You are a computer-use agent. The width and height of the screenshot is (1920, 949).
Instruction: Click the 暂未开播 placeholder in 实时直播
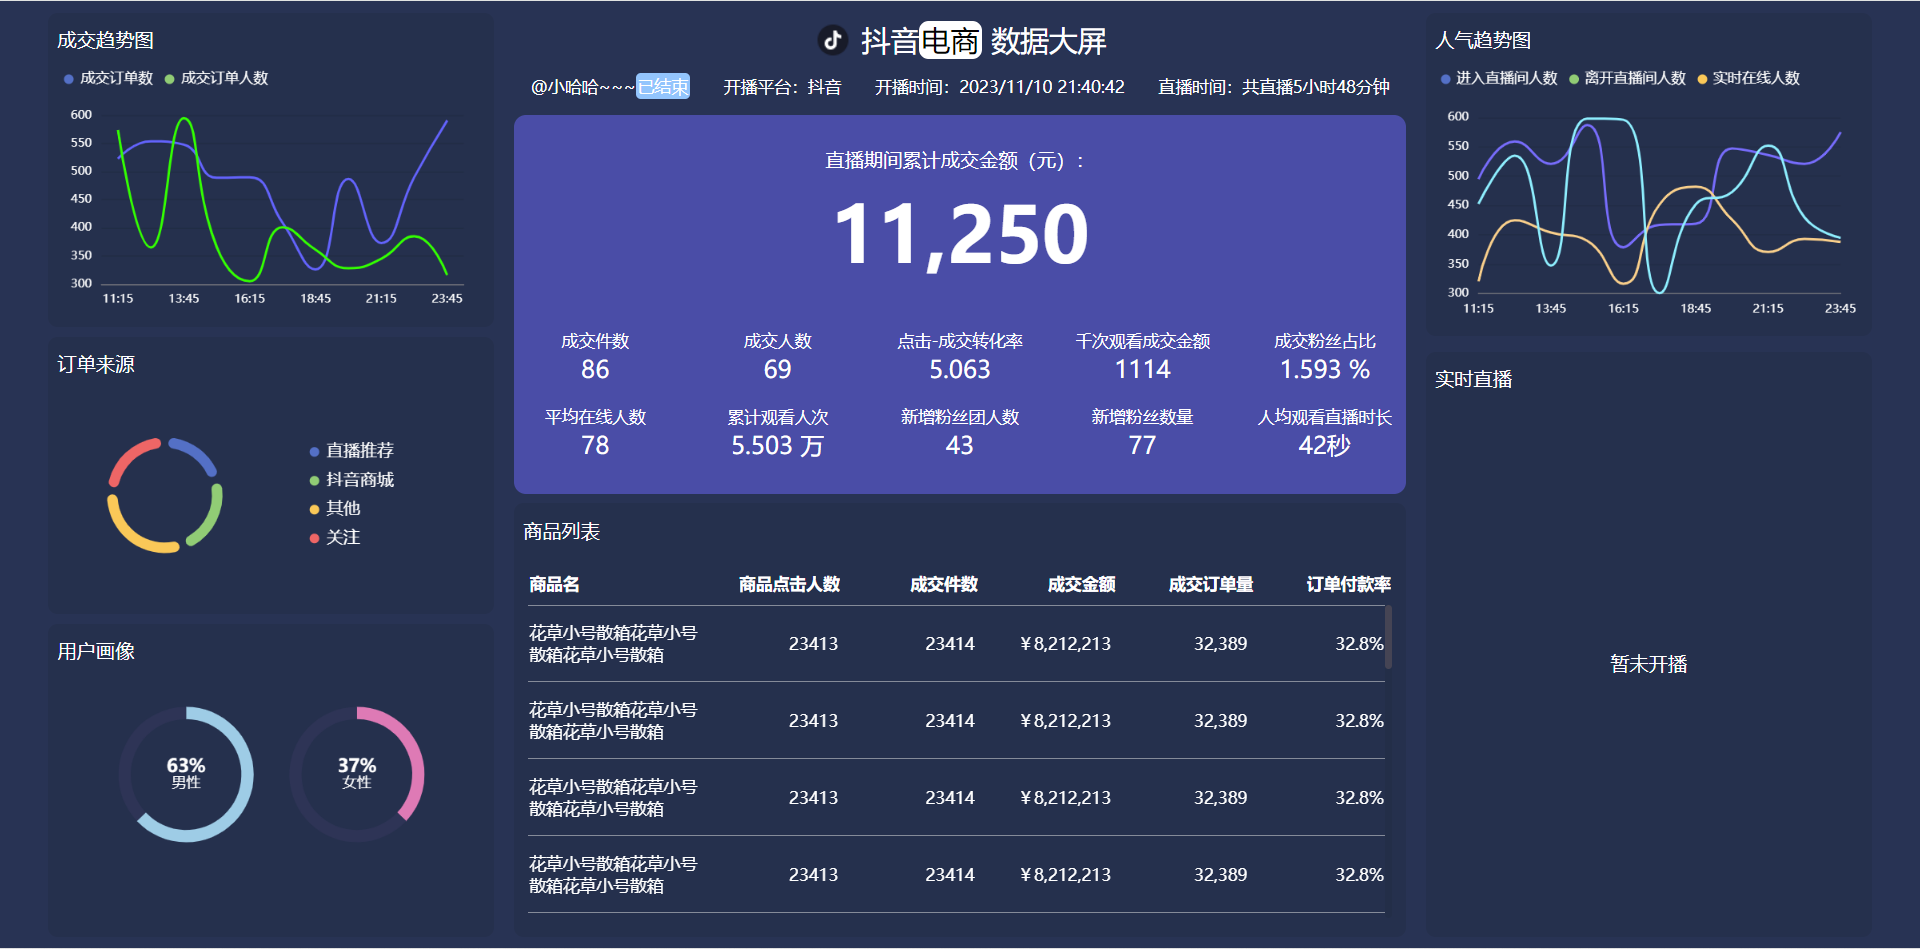(1648, 664)
